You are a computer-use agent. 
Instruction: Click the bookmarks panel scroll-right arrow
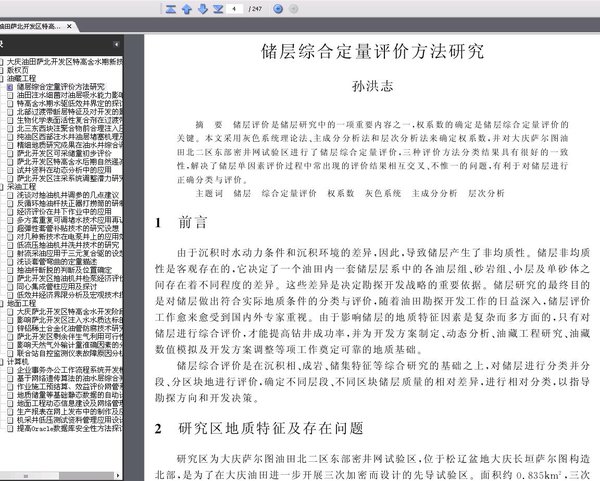coord(117,476)
